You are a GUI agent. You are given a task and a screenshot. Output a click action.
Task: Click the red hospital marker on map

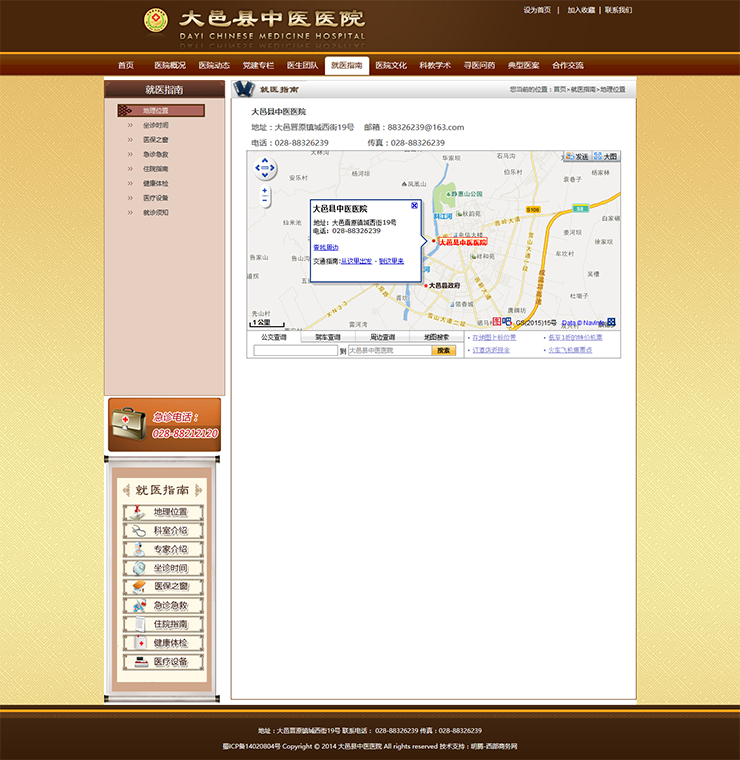434,242
